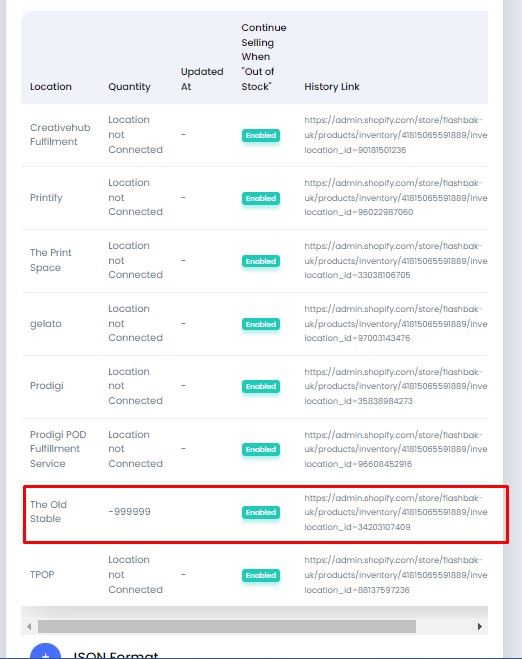
Task: Open the Printify inventory history link
Action: pos(395,198)
